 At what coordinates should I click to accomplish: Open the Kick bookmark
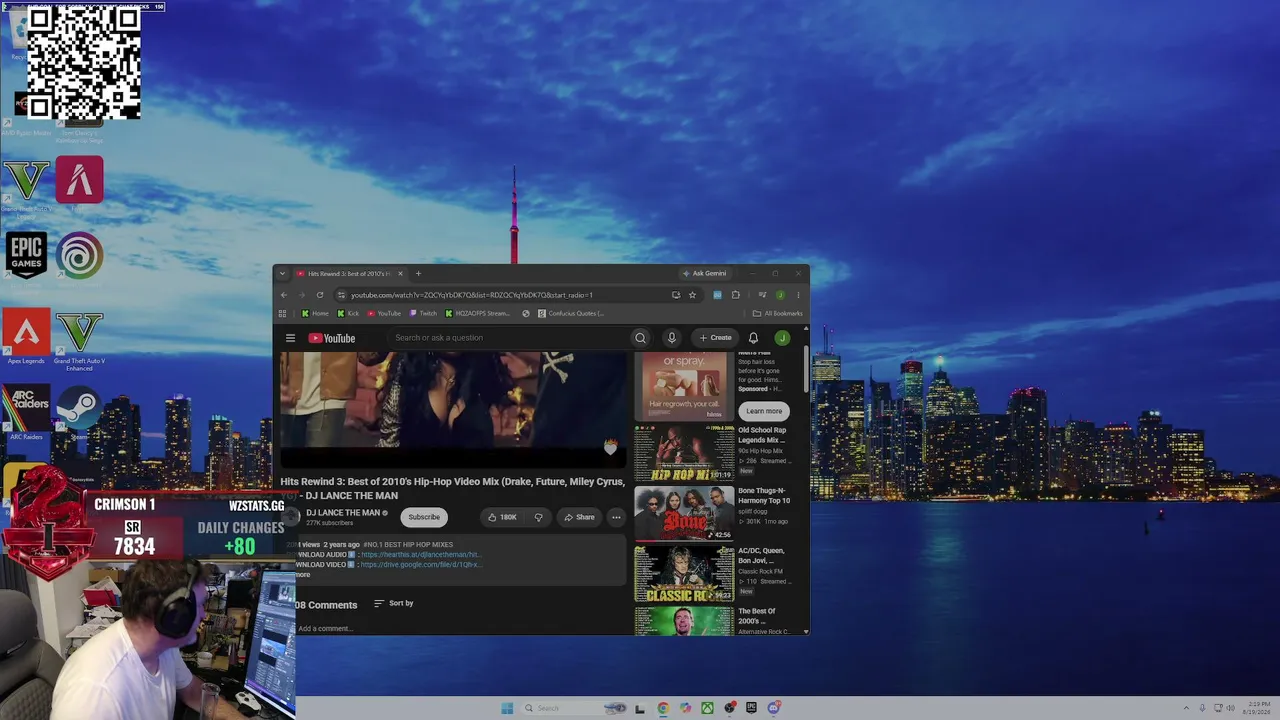(348, 314)
